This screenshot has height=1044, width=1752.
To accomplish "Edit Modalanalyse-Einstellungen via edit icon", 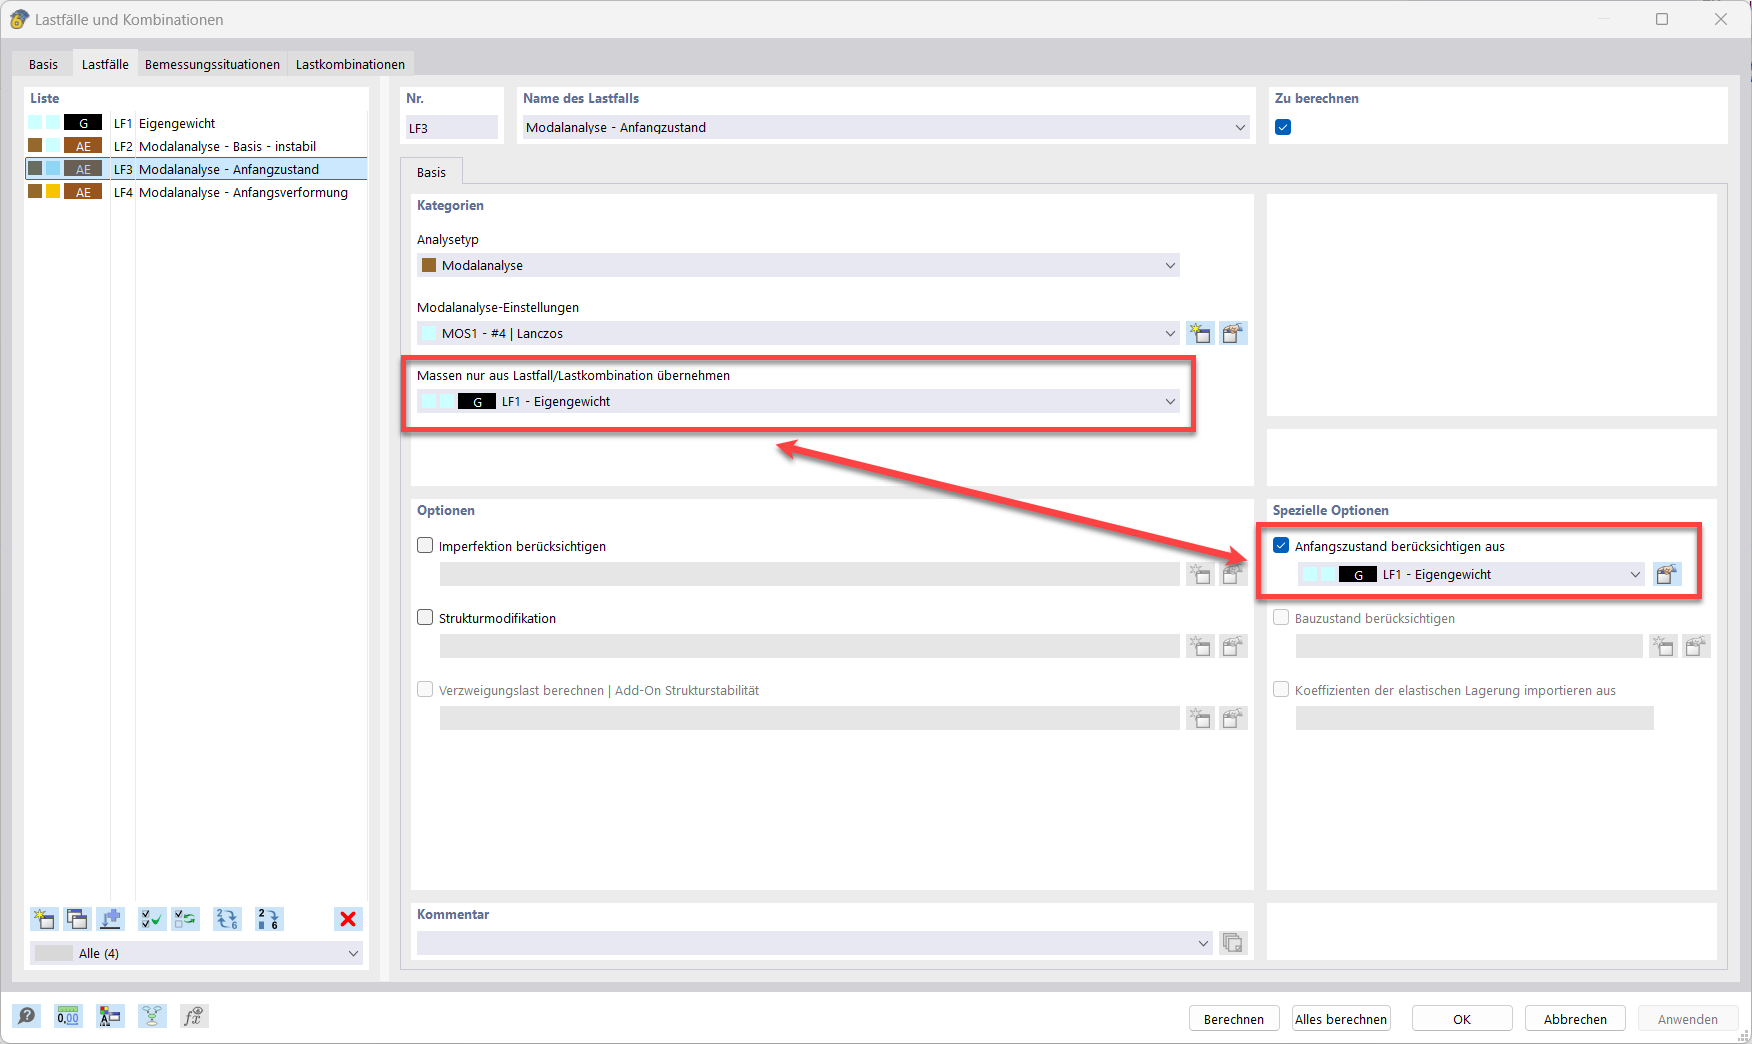I will click(1233, 333).
